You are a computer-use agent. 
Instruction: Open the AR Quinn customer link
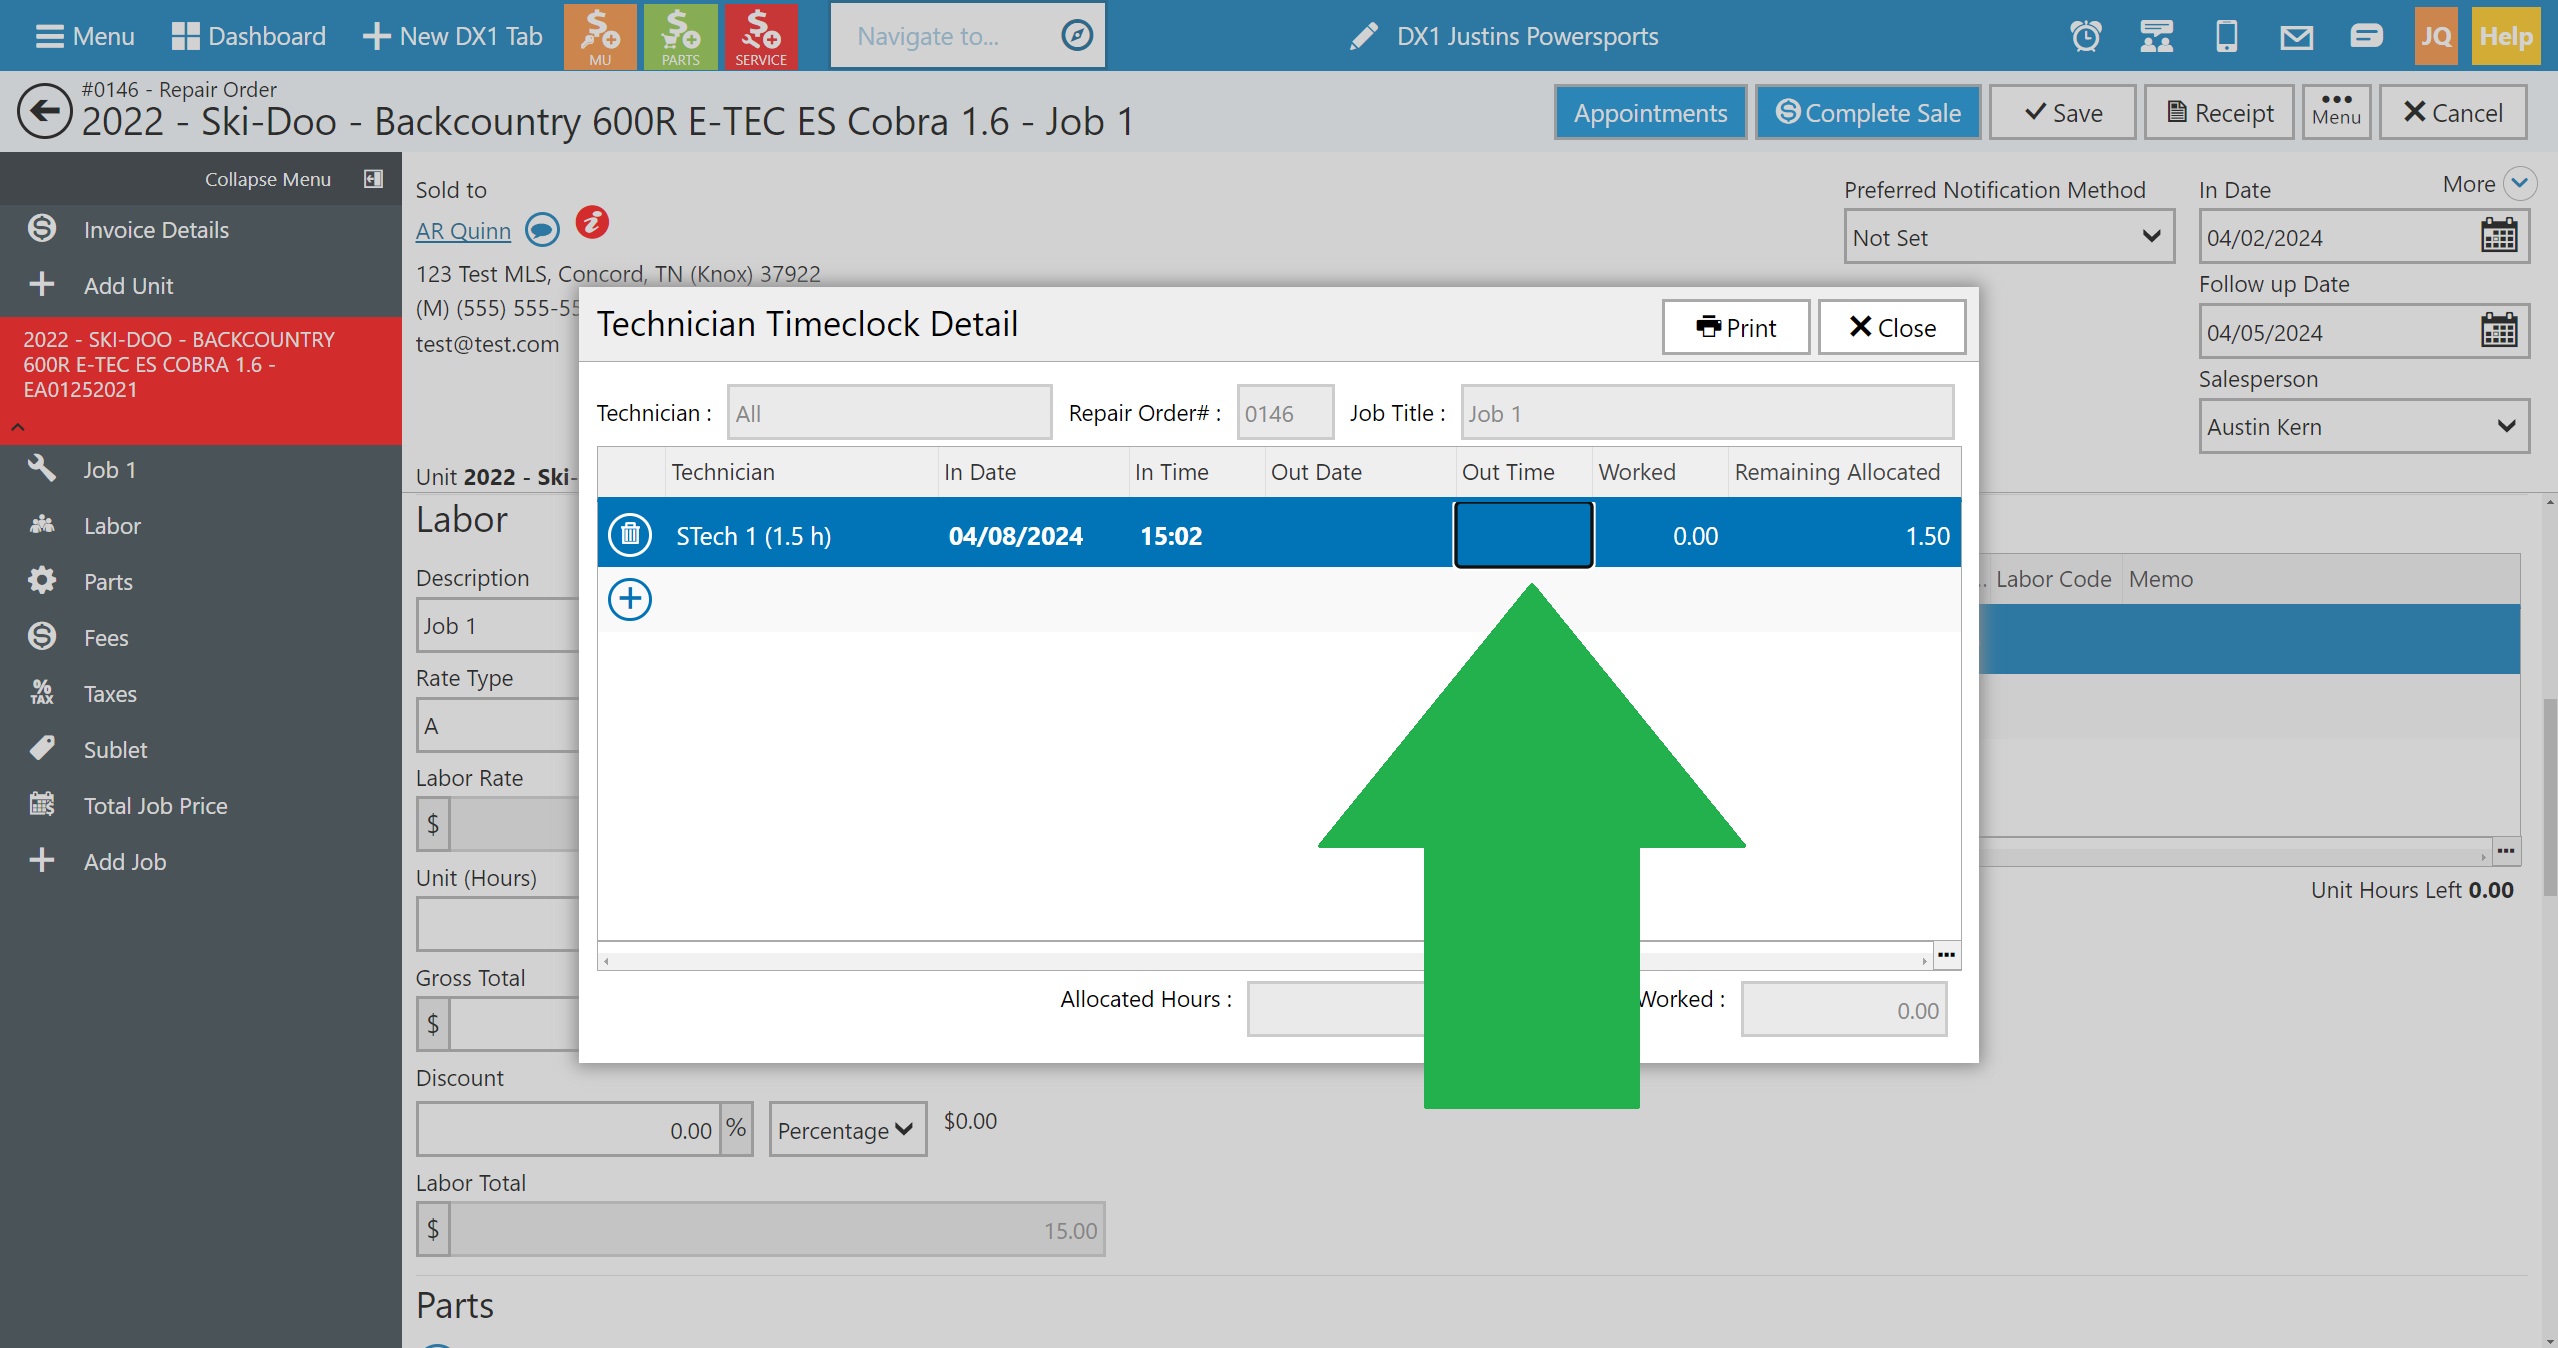pyautogui.click(x=463, y=231)
